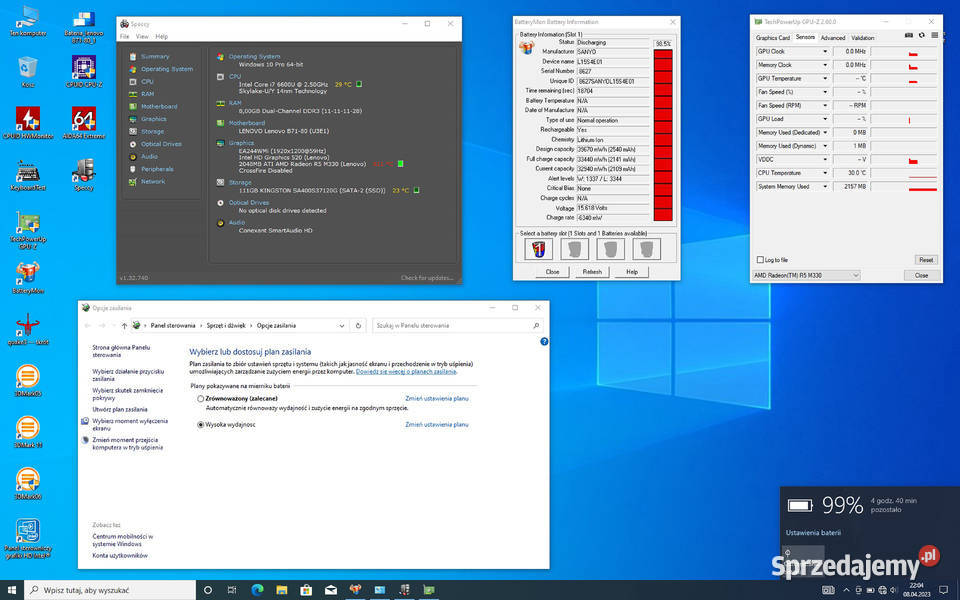
Task: Click the taskbar search box Wpisz tutaj
Action: 110,590
